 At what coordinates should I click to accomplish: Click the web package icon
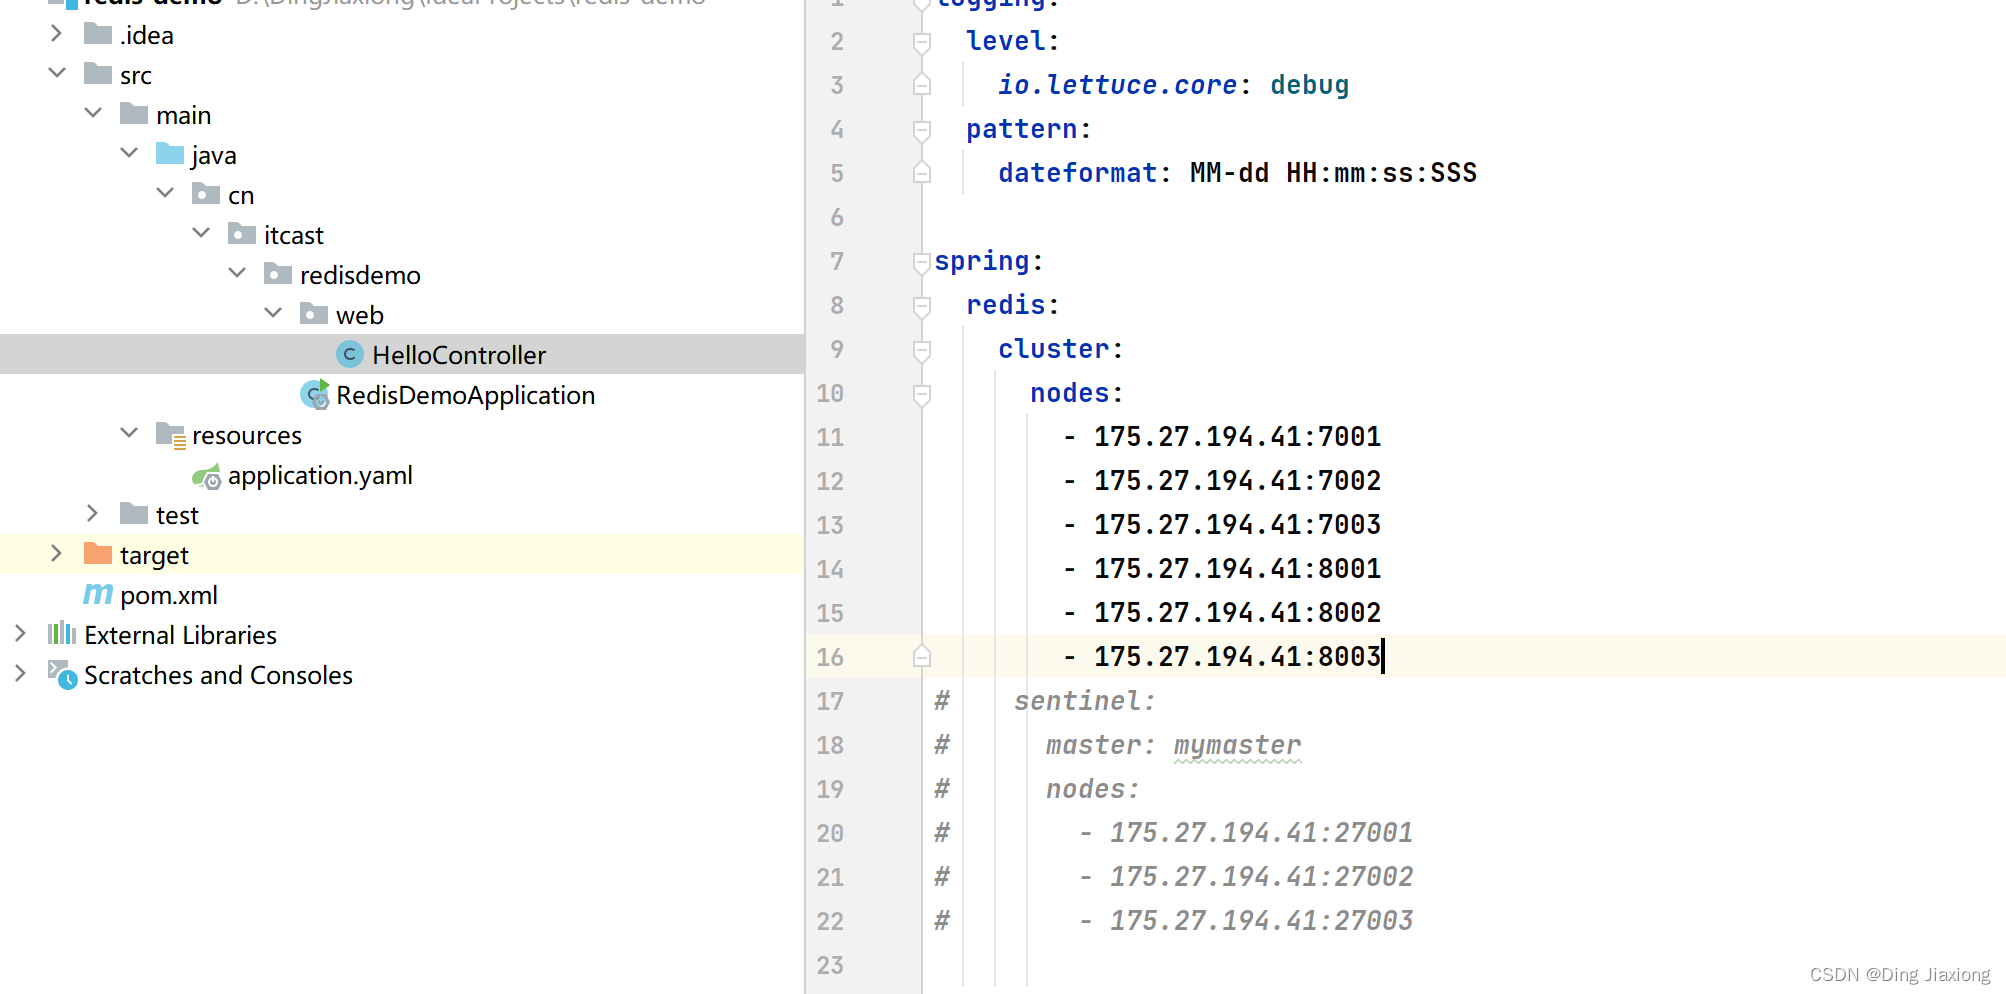314,314
